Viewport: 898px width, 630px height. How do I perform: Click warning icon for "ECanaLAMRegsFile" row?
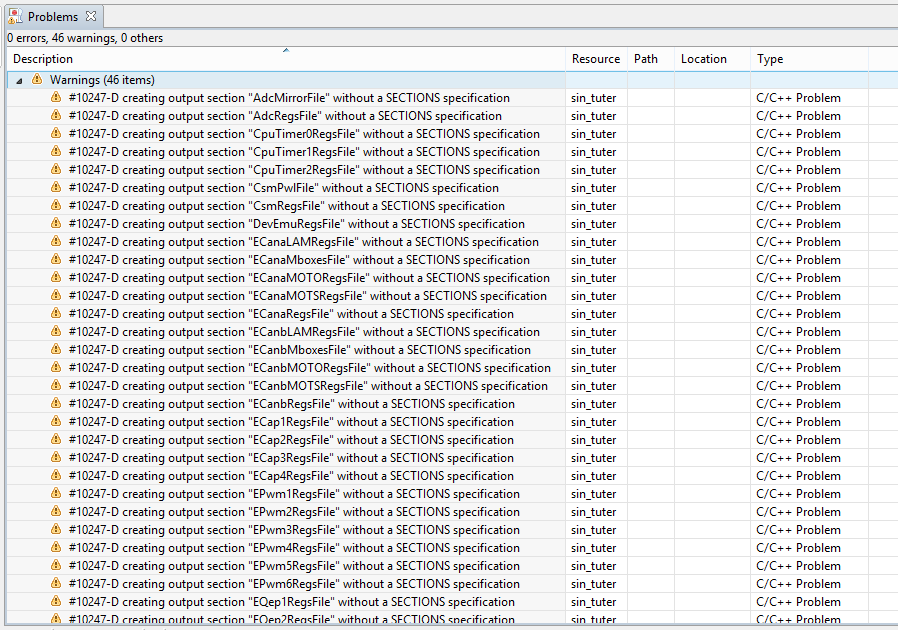tap(56, 241)
